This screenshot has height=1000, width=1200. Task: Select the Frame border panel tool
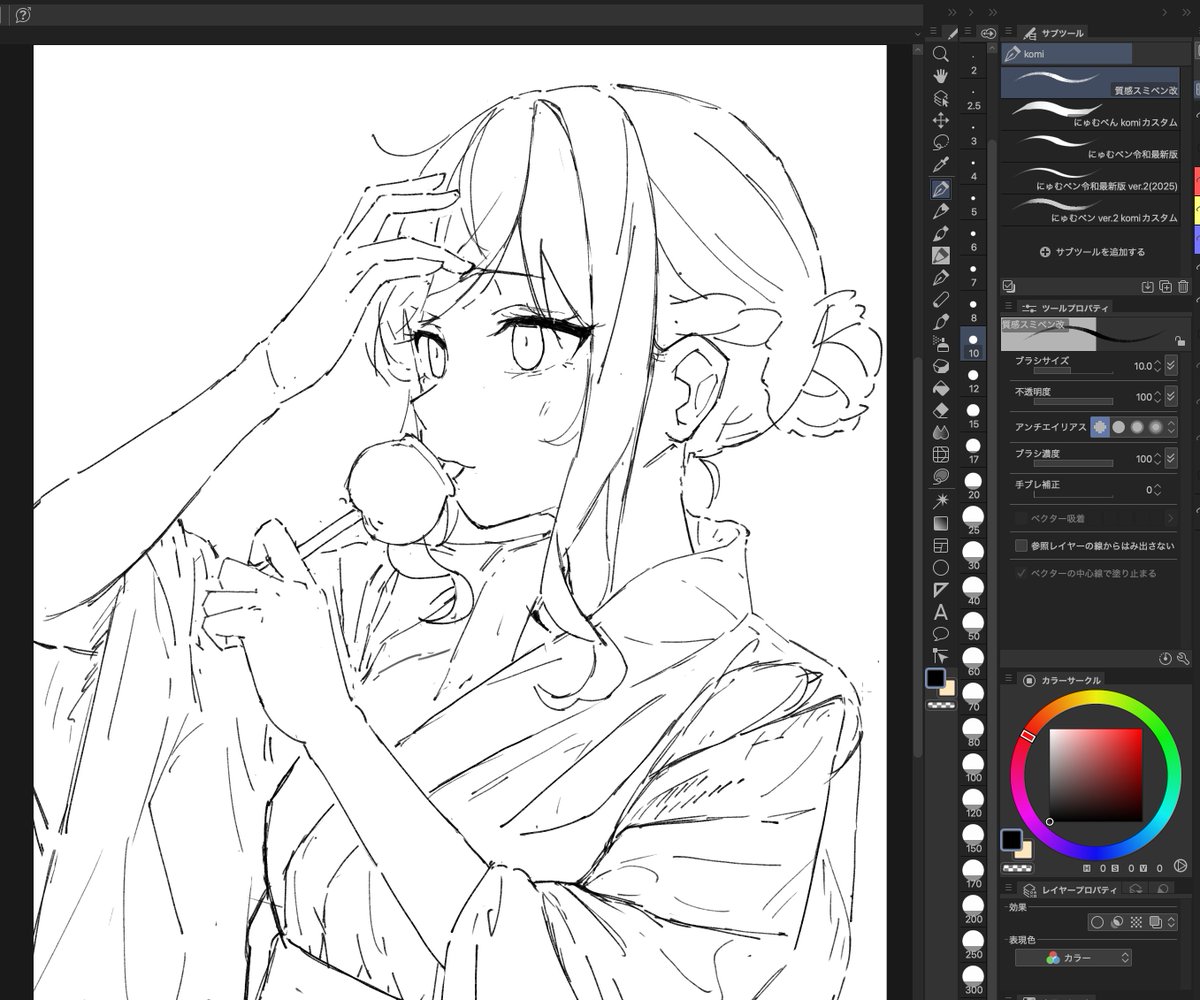pyautogui.click(x=940, y=546)
